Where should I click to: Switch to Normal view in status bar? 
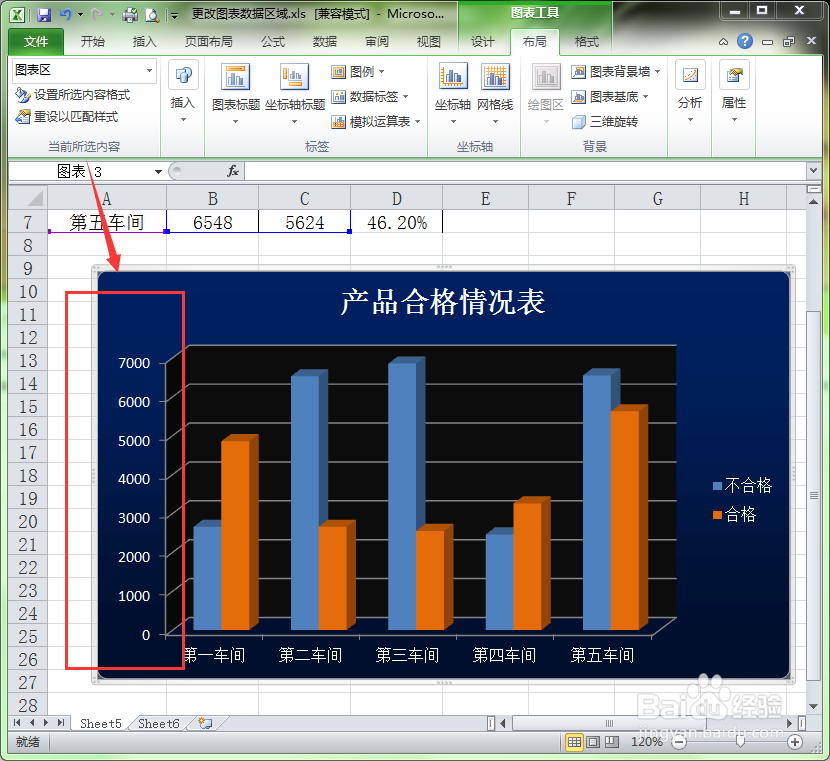coord(574,742)
